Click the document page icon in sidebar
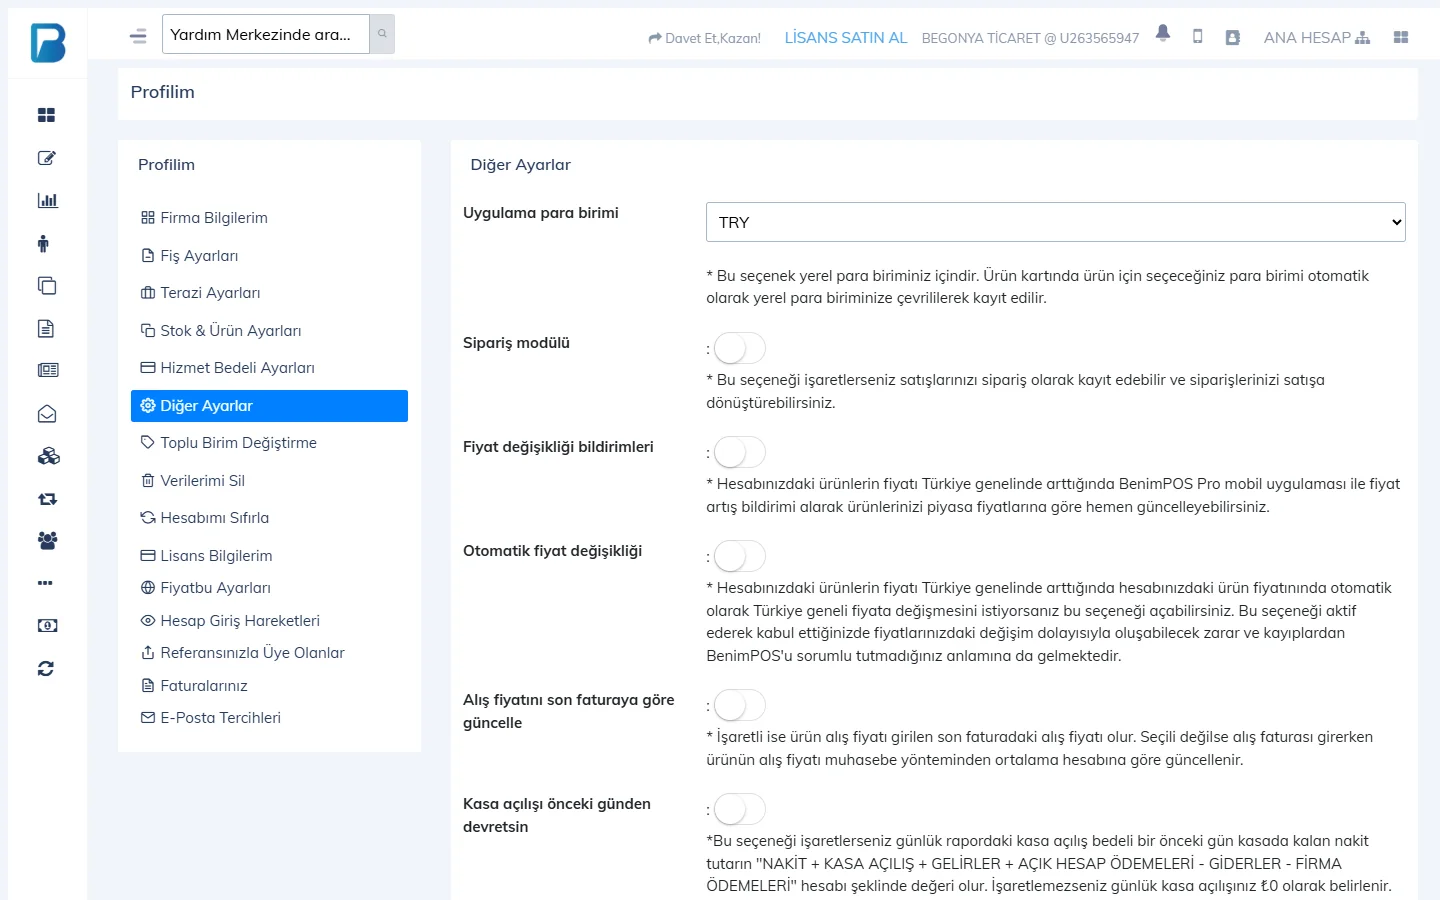1440x900 pixels. point(46,328)
